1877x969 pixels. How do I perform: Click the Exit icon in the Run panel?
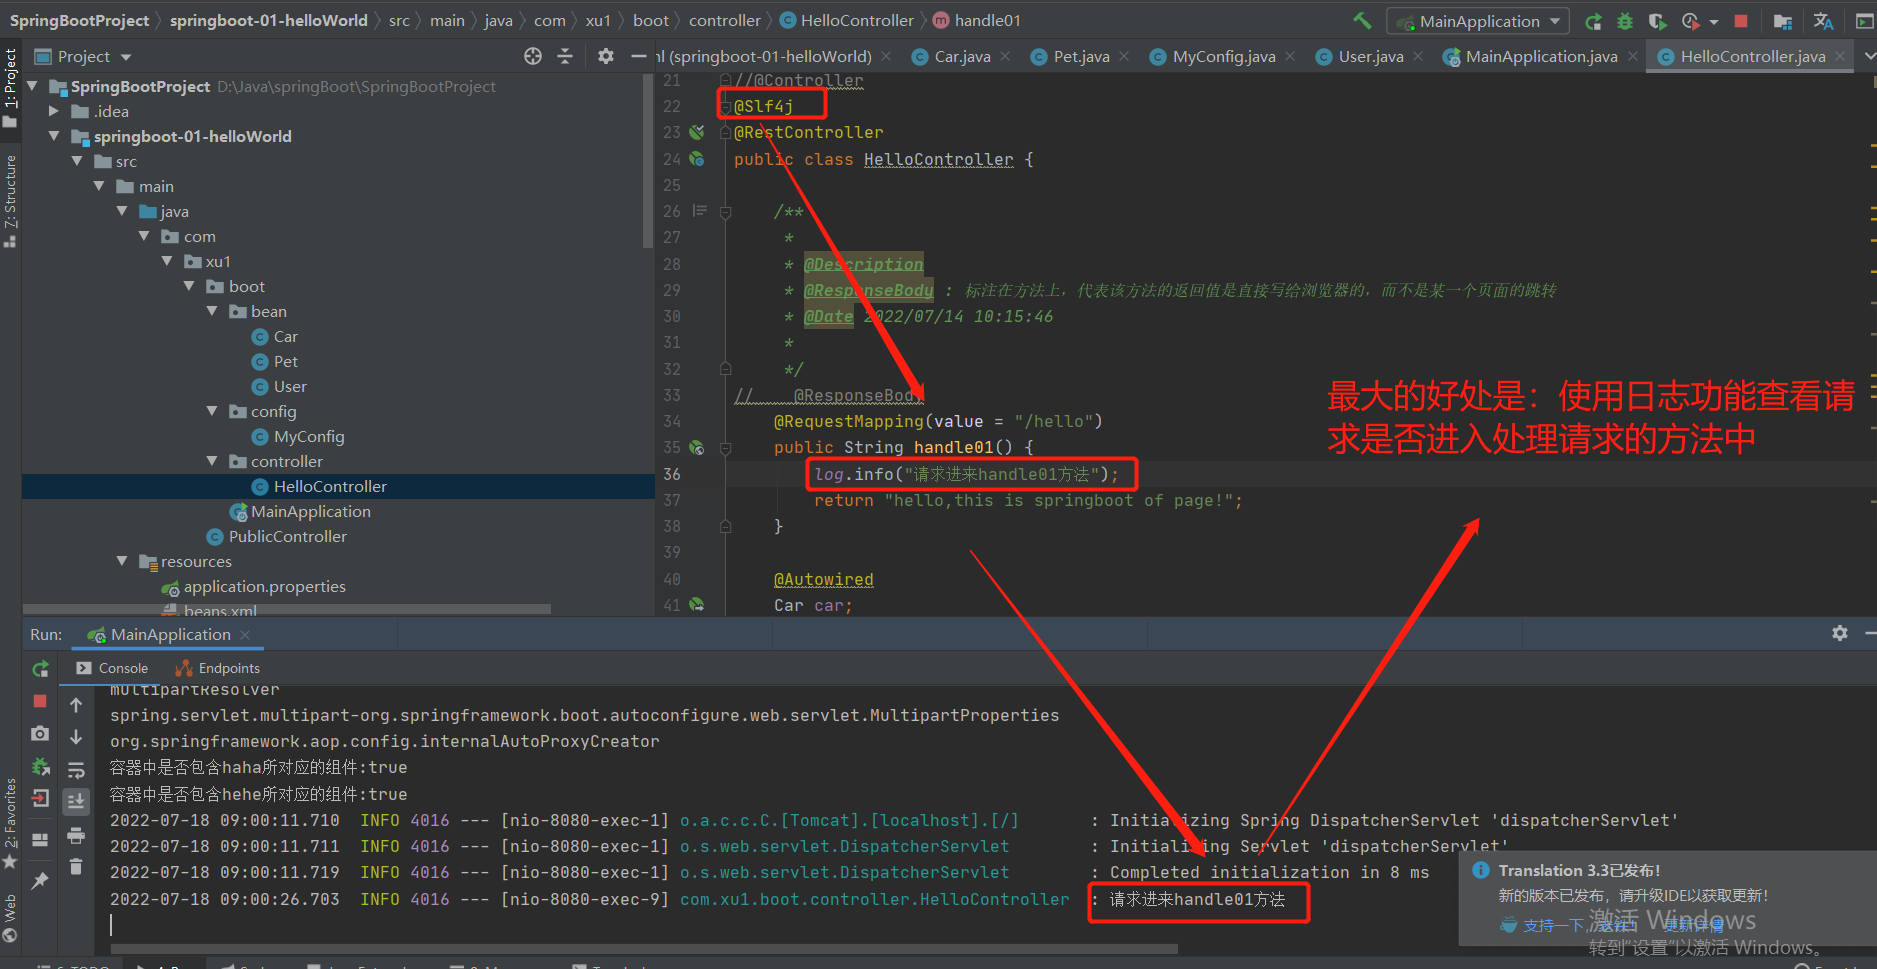[x=40, y=799]
